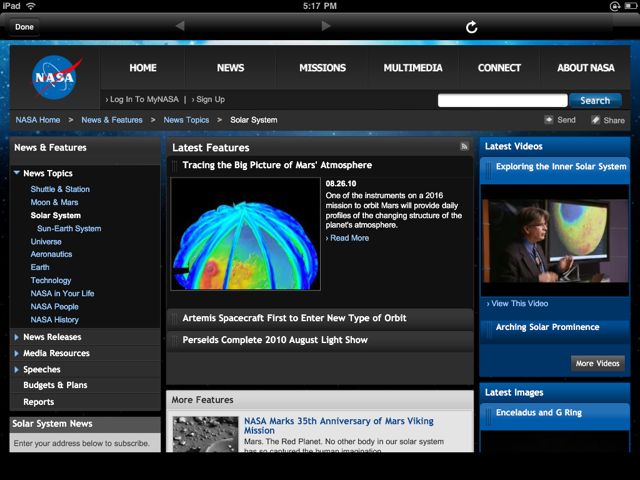This screenshot has height=480, width=640.
Task: Click the Send envelope icon
Action: click(x=549, y=120)
